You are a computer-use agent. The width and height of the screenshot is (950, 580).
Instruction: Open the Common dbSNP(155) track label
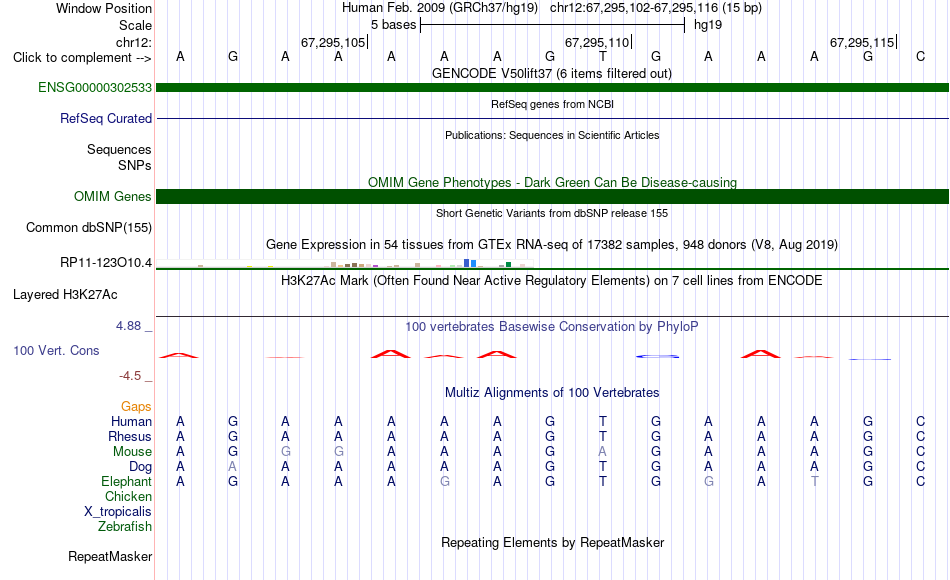click(x=88, y=227)
